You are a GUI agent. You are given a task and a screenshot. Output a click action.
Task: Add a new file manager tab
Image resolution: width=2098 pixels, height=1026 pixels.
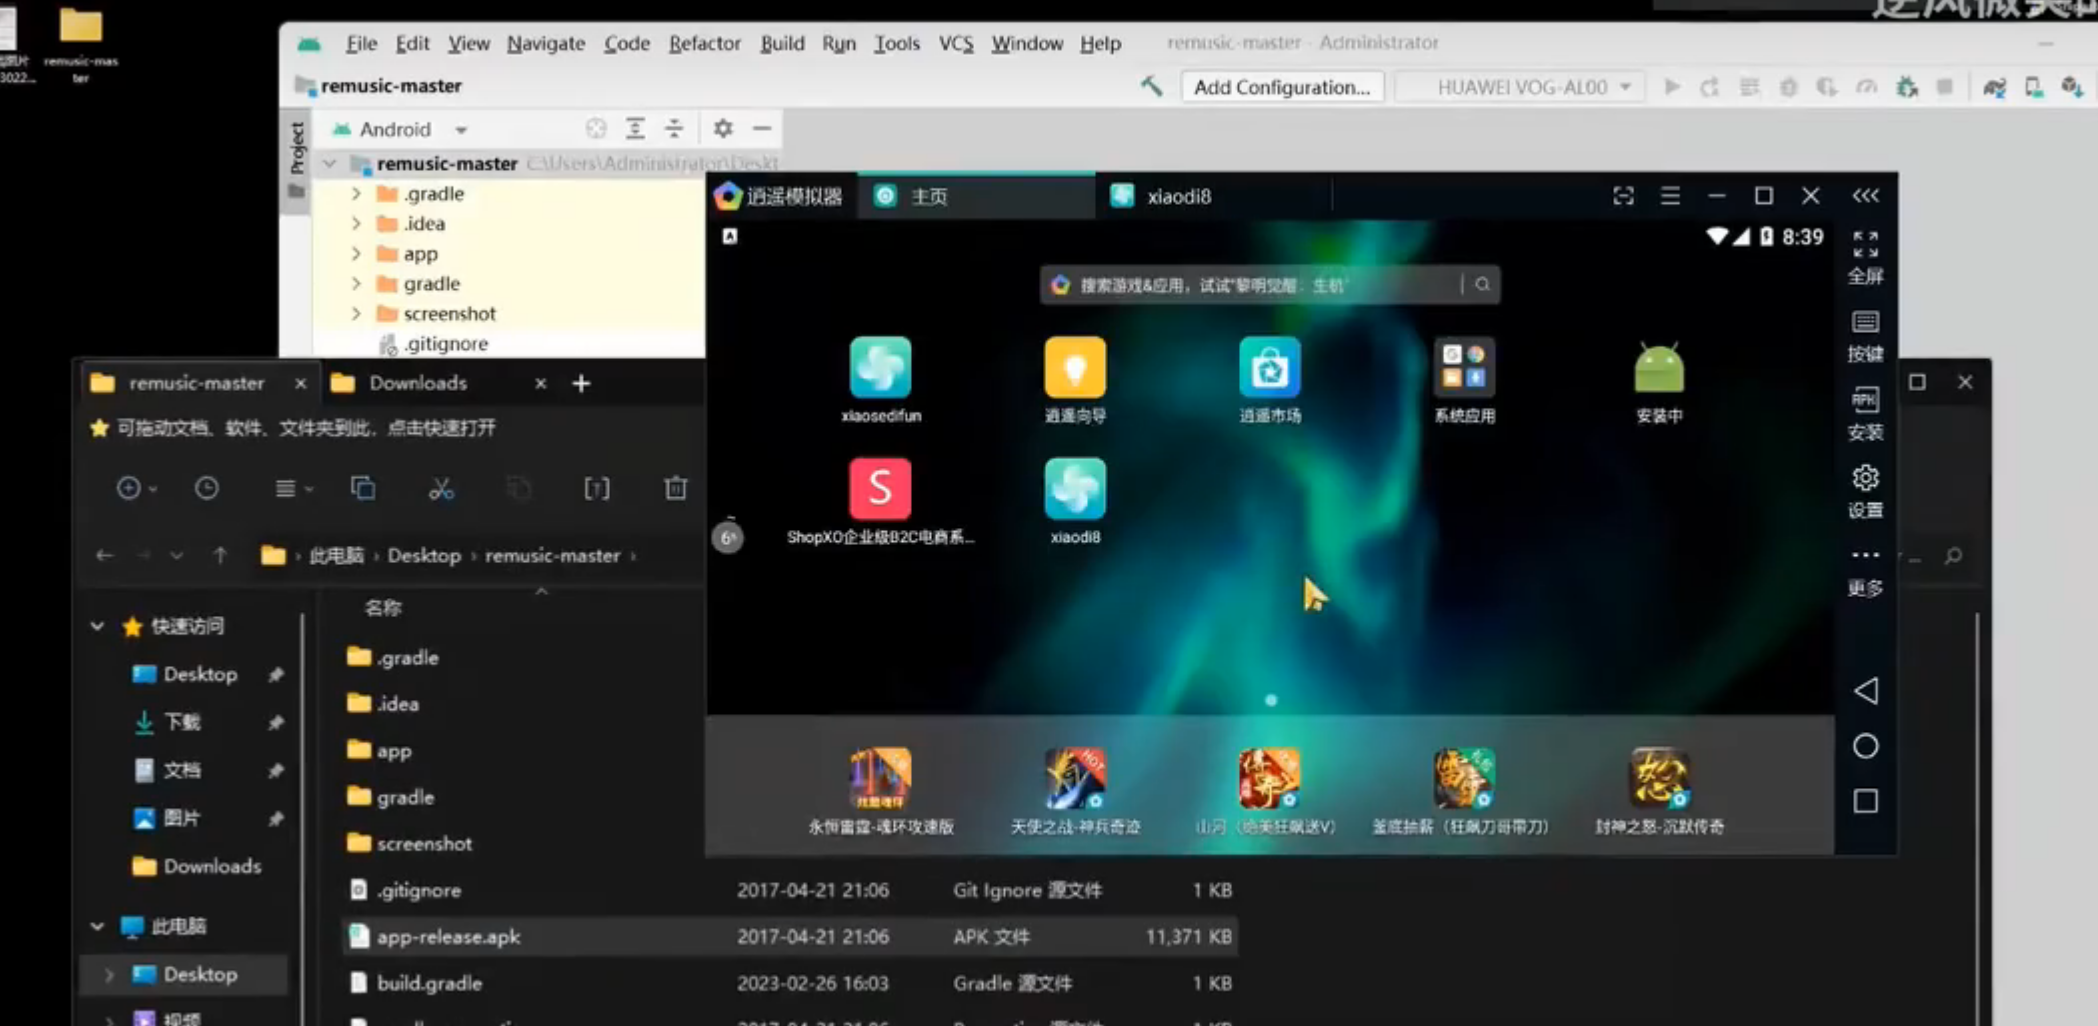pos(581,383)
